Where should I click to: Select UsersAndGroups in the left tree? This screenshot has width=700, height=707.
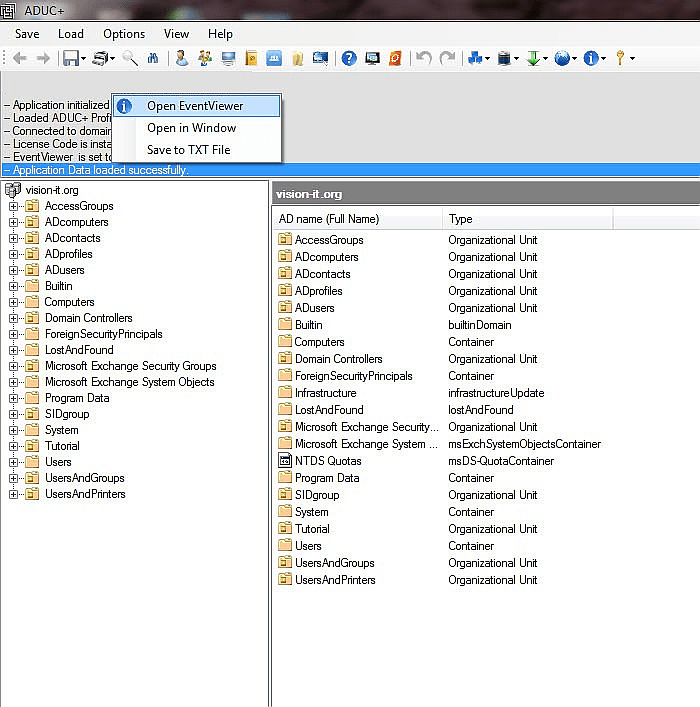(85, 478)
